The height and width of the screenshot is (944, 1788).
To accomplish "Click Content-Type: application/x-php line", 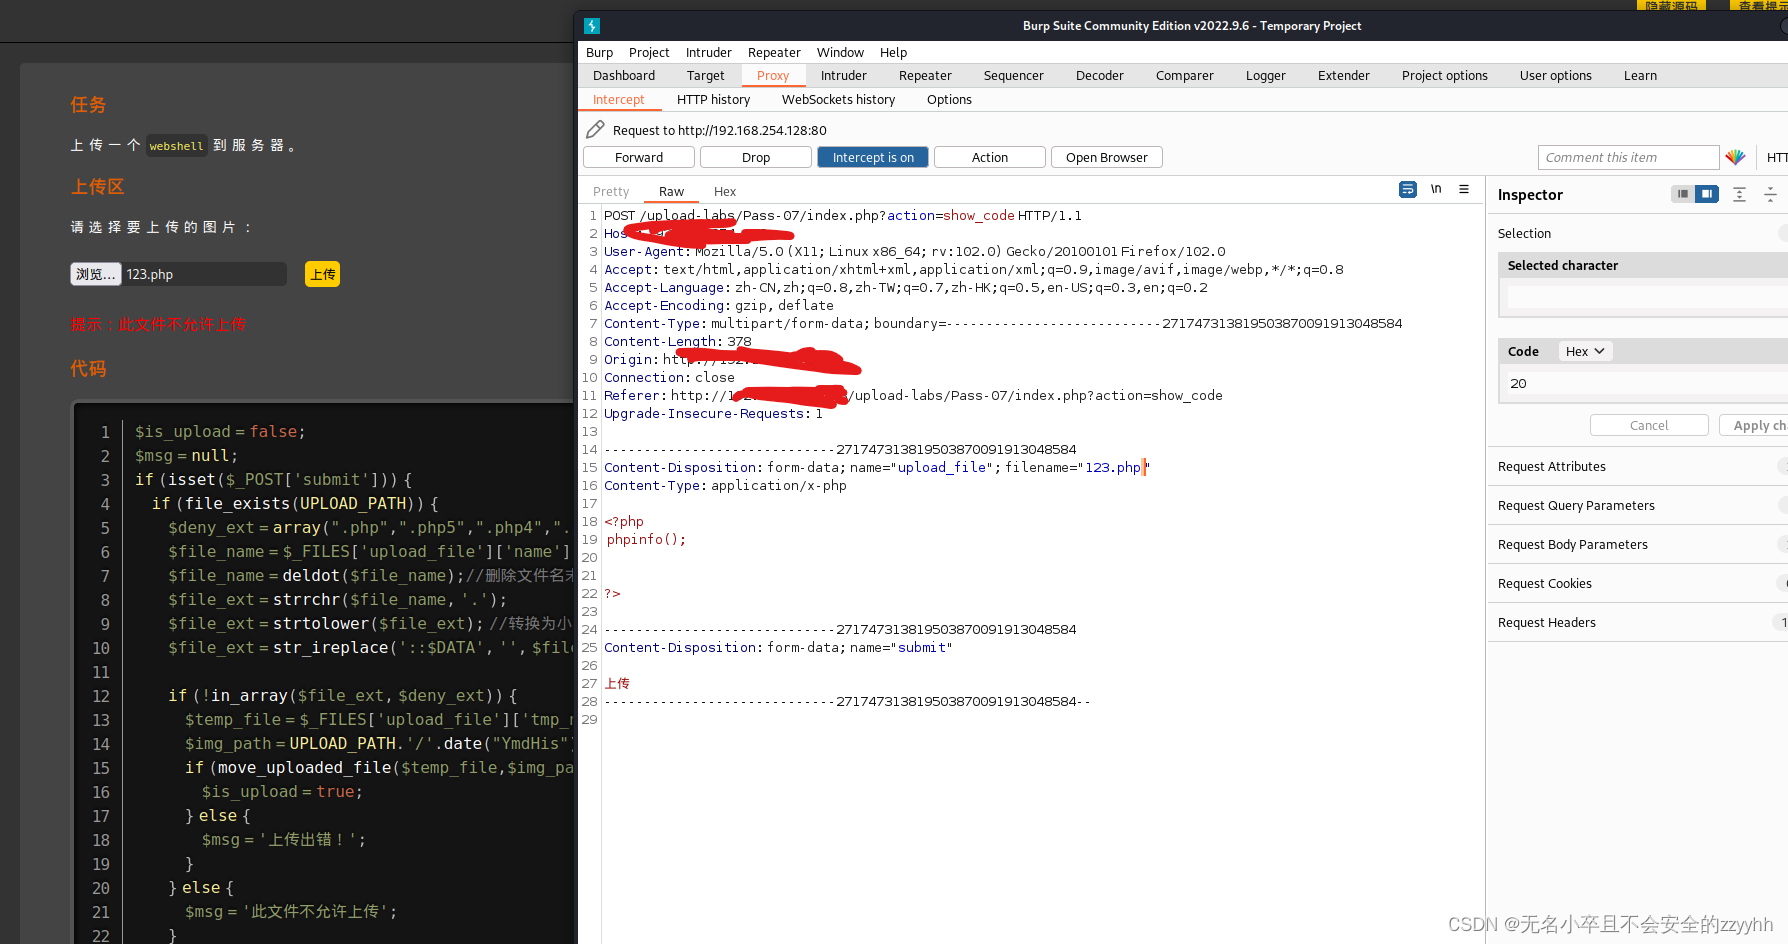I will tap(725, 485).
